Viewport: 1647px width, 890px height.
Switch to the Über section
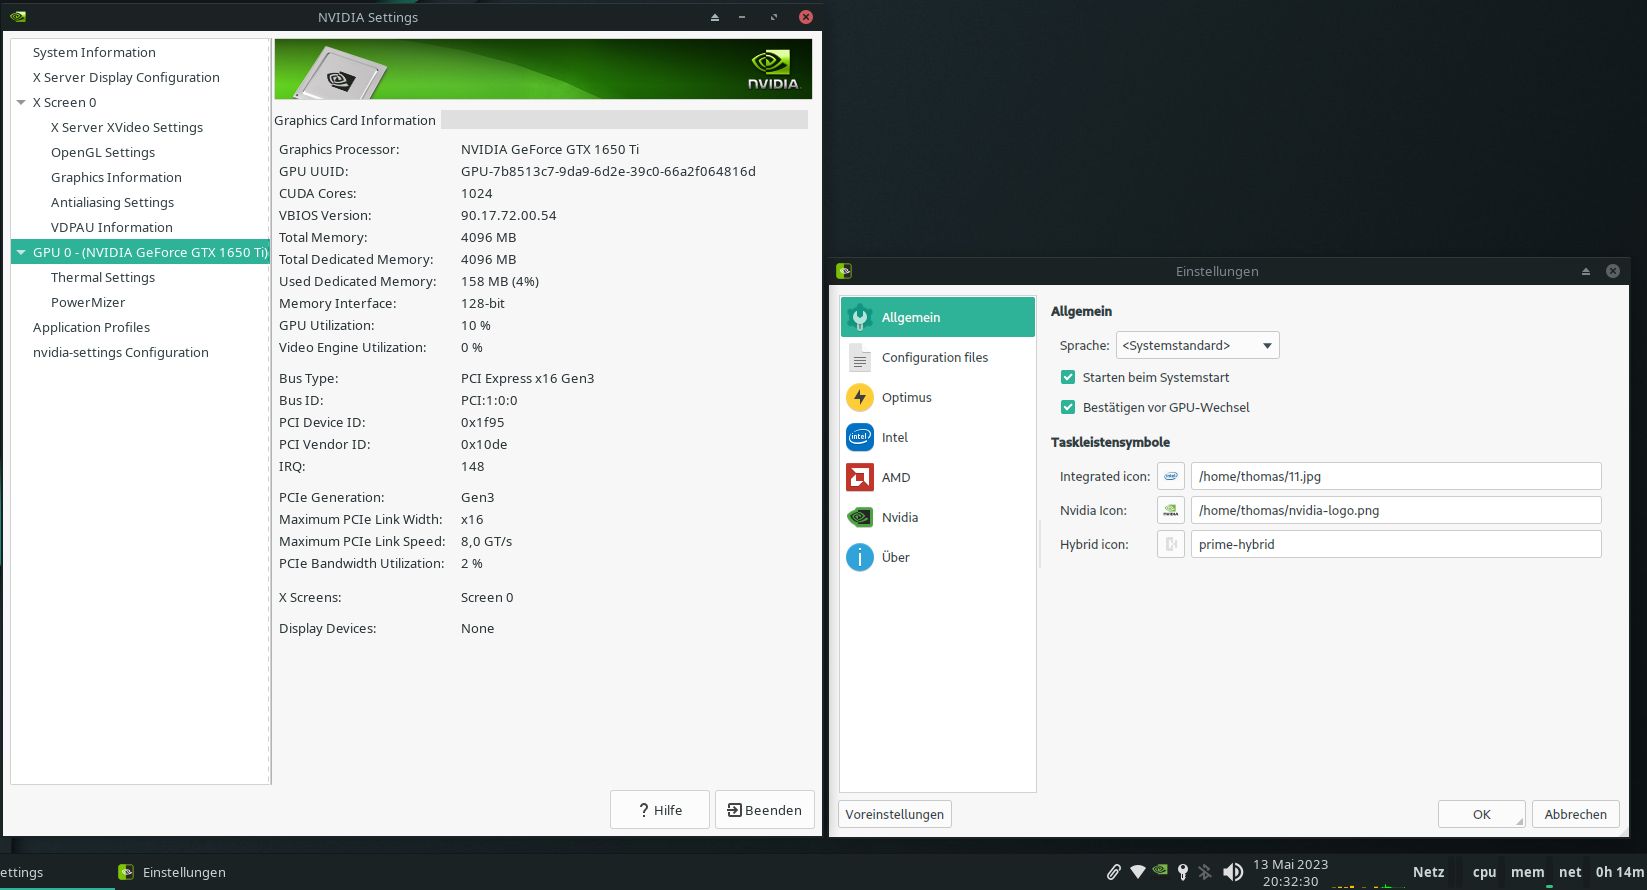pos(895,557)
